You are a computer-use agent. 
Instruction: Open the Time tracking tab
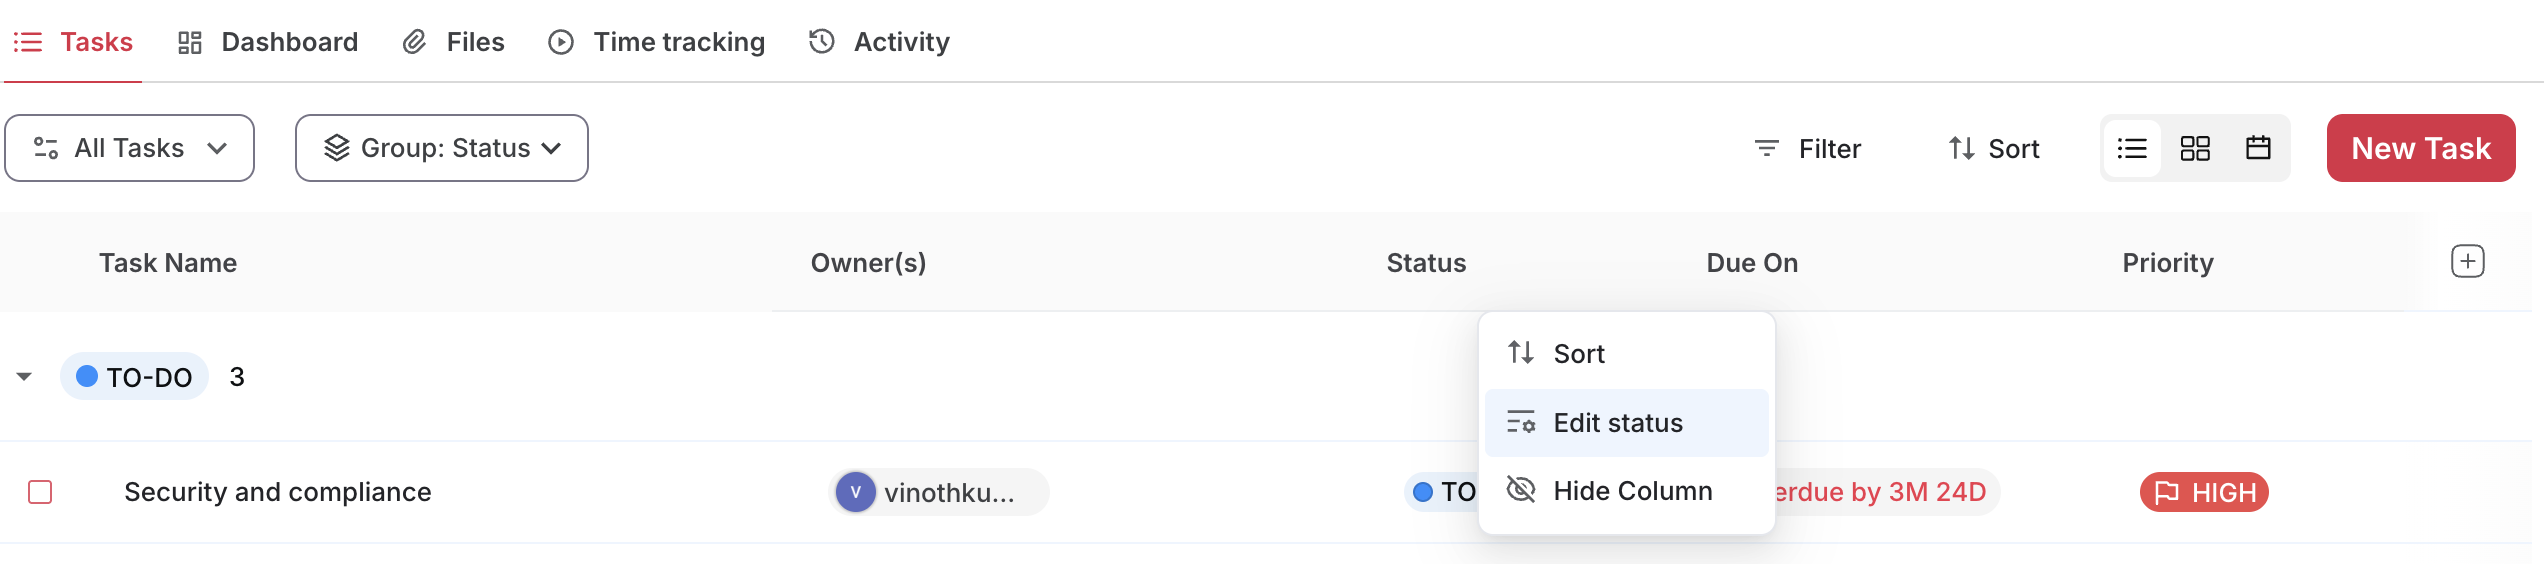coord(657,42)
